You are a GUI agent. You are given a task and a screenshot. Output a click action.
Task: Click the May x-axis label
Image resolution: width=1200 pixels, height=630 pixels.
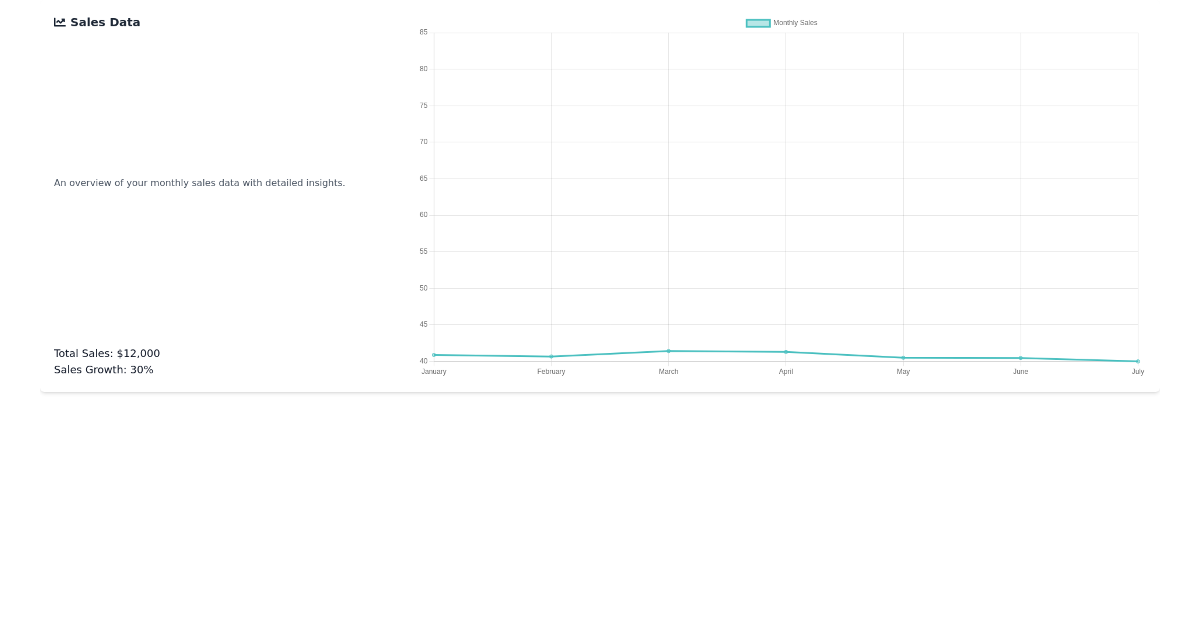tap(903, 372)
